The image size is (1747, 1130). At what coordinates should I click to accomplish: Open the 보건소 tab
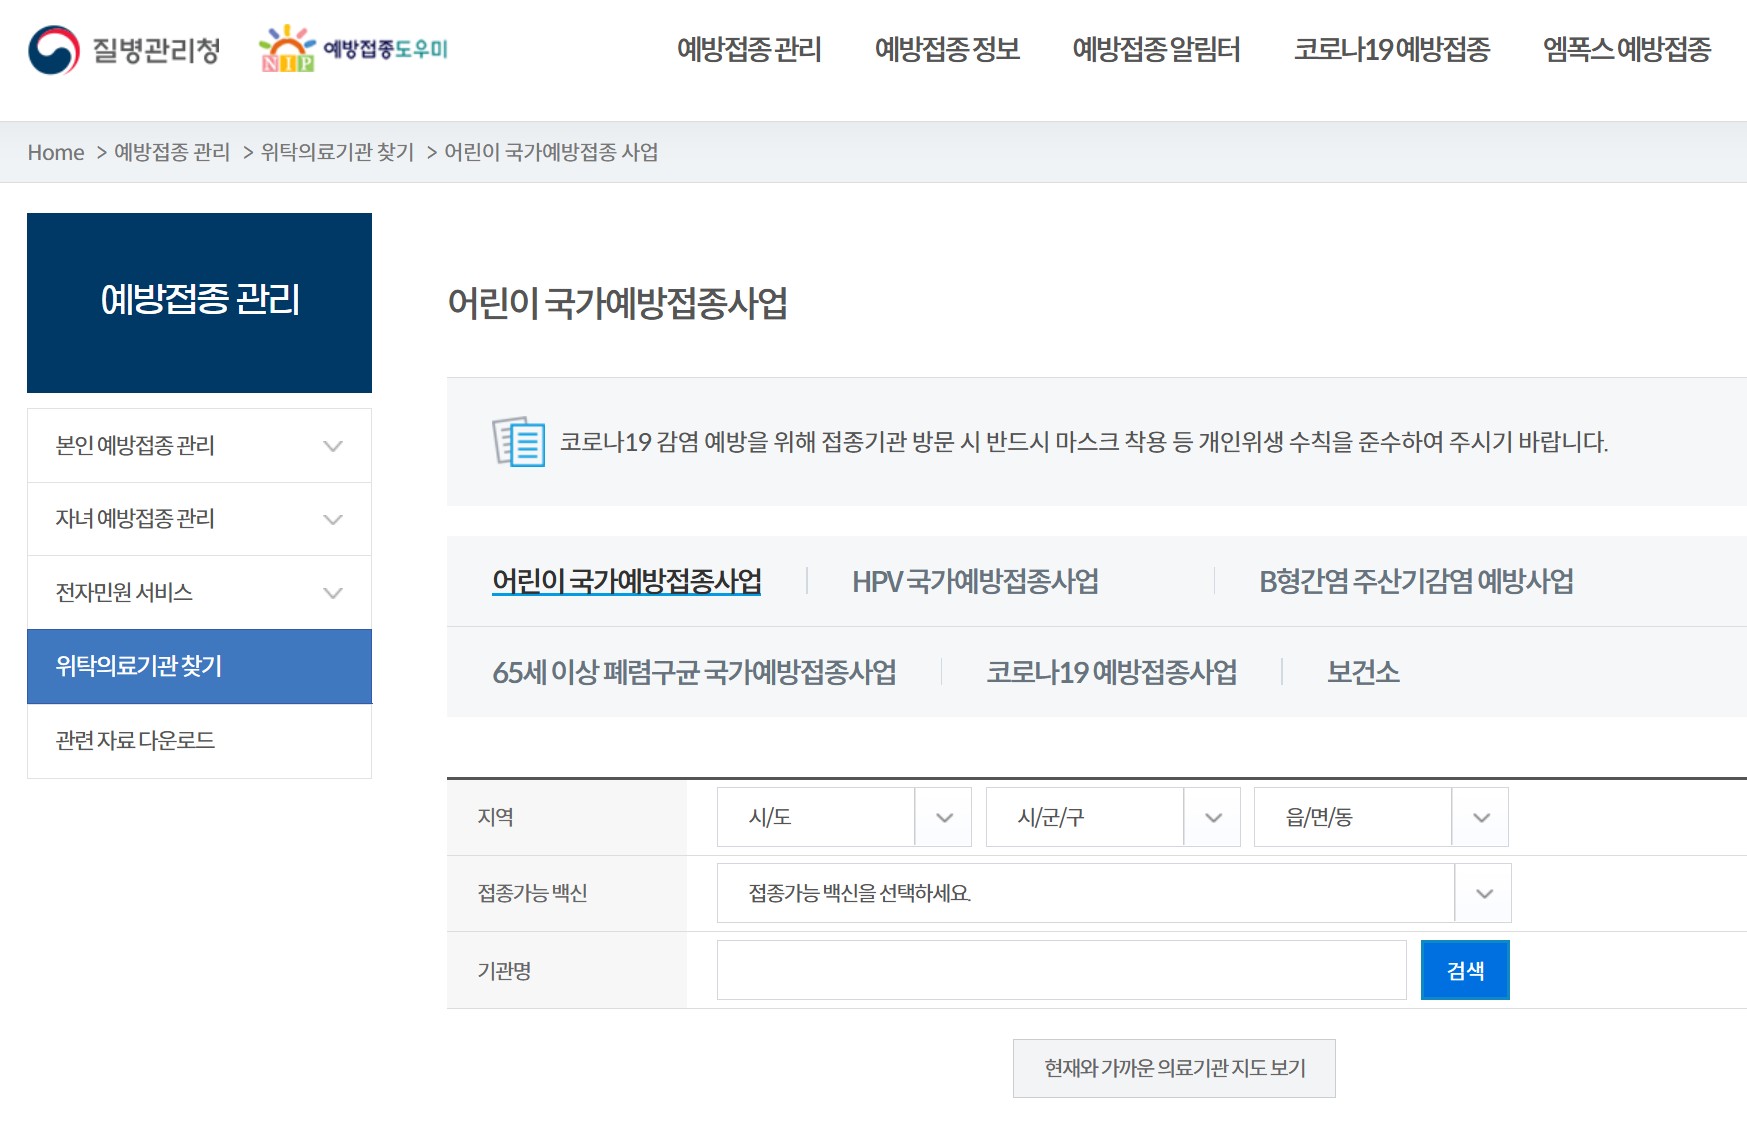1360,673
